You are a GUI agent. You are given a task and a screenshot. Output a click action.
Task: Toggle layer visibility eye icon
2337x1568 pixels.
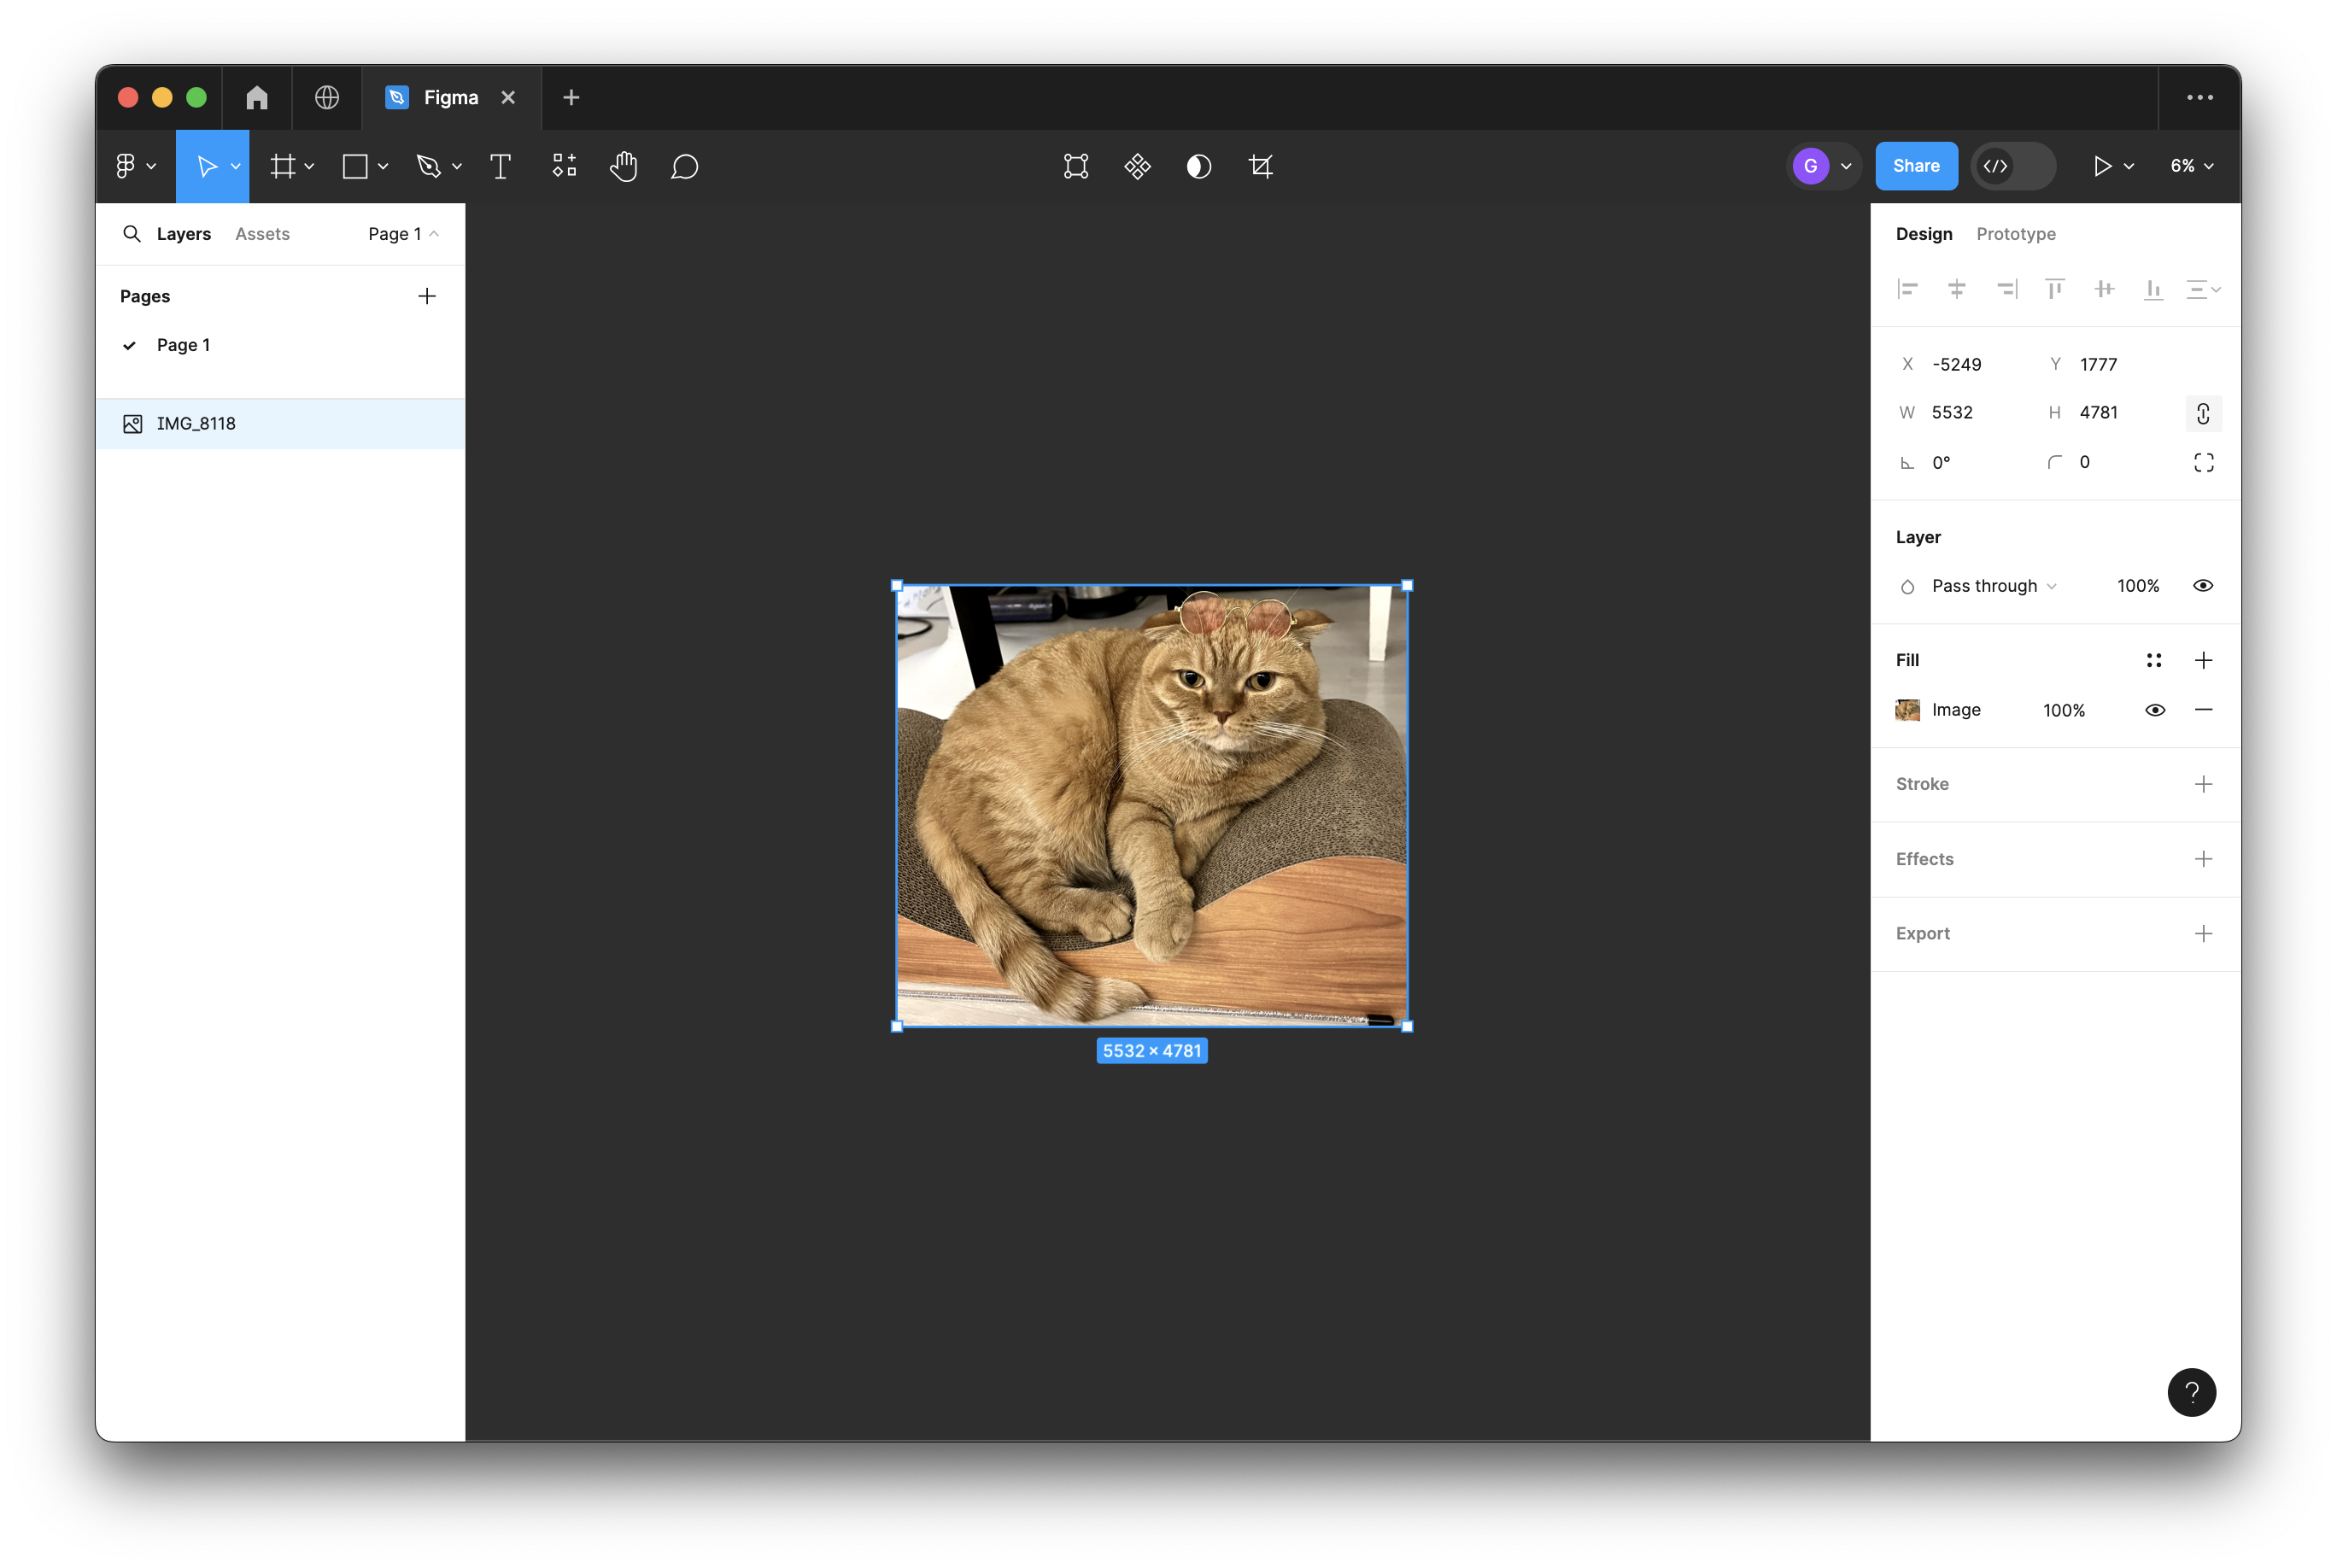[x=2202, y=586]
